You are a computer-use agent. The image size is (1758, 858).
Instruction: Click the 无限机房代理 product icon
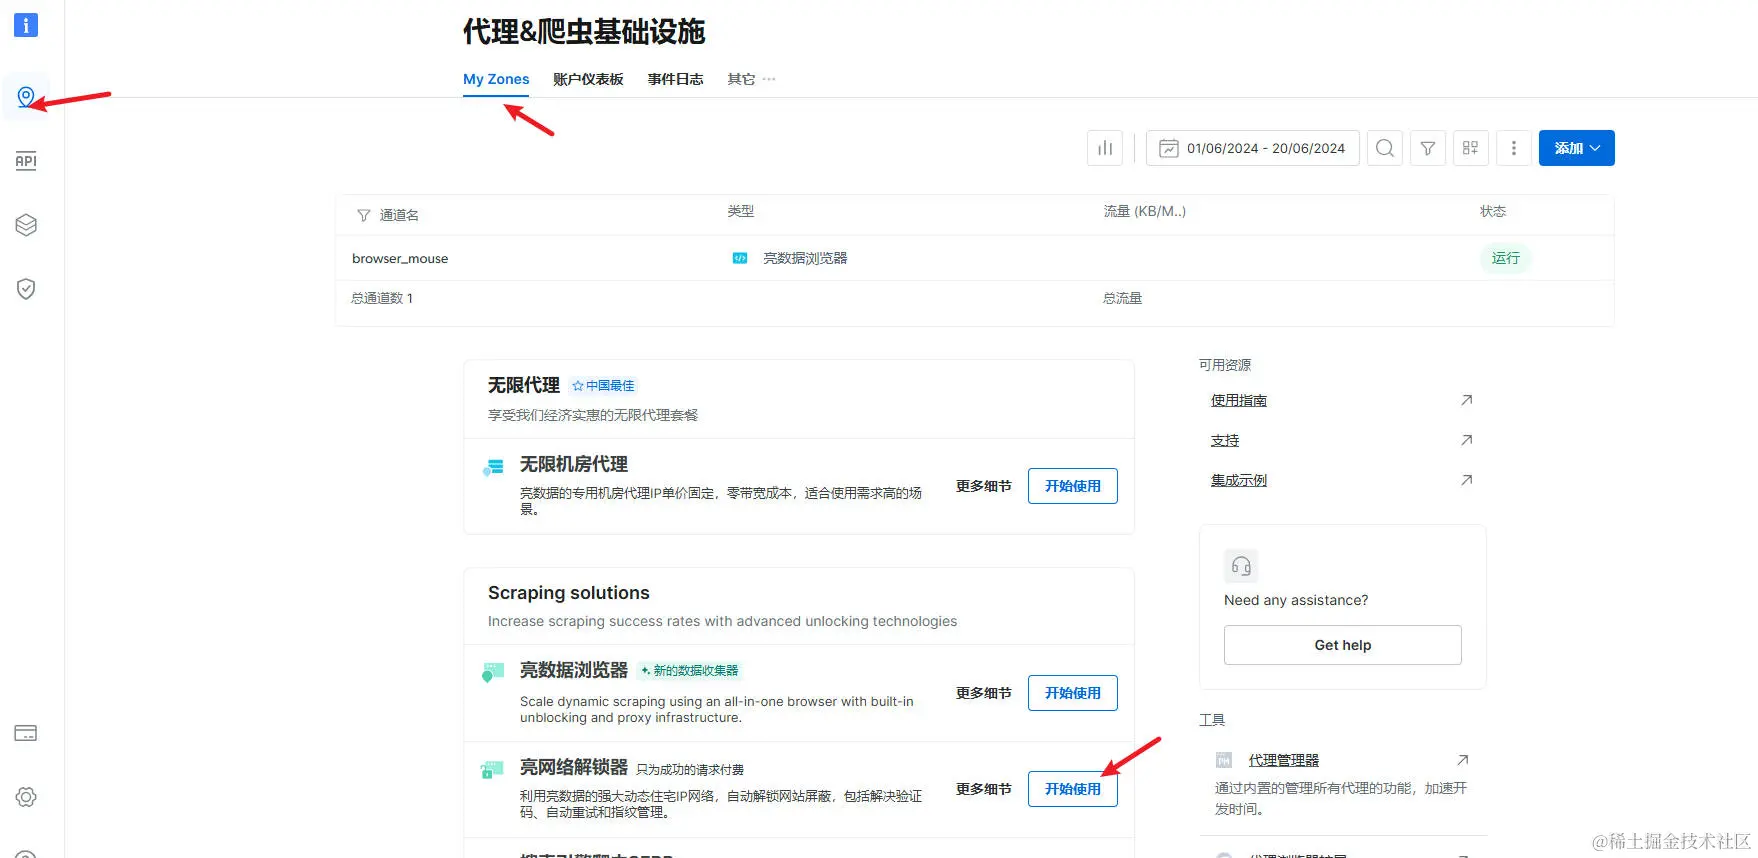pyautogui.click(x=494, y=468)
